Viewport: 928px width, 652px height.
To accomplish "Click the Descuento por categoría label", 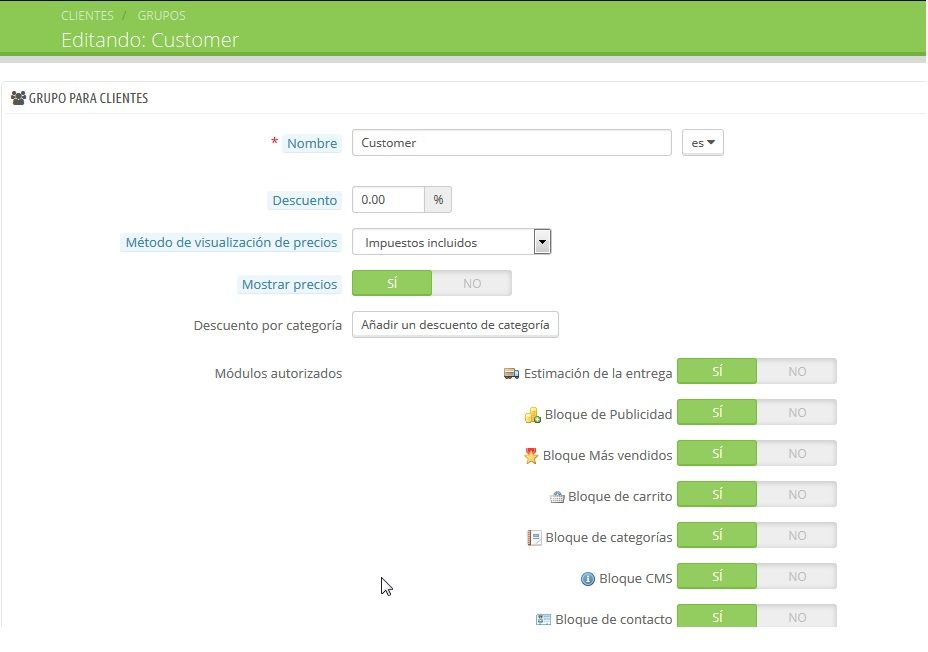I will coord(268,325).
